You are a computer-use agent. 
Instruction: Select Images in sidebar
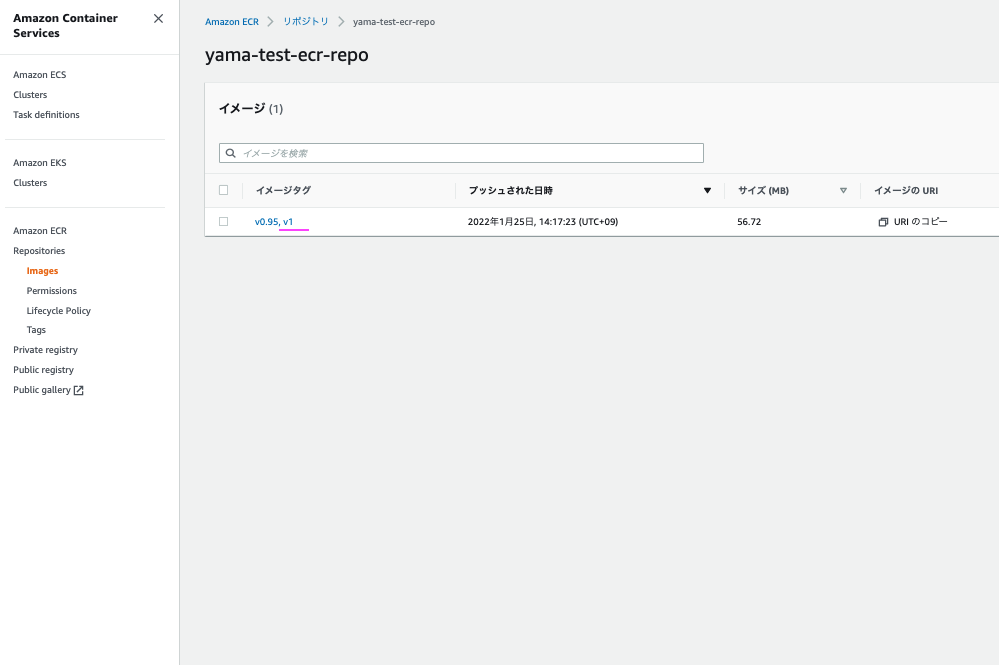pos(42,271)
